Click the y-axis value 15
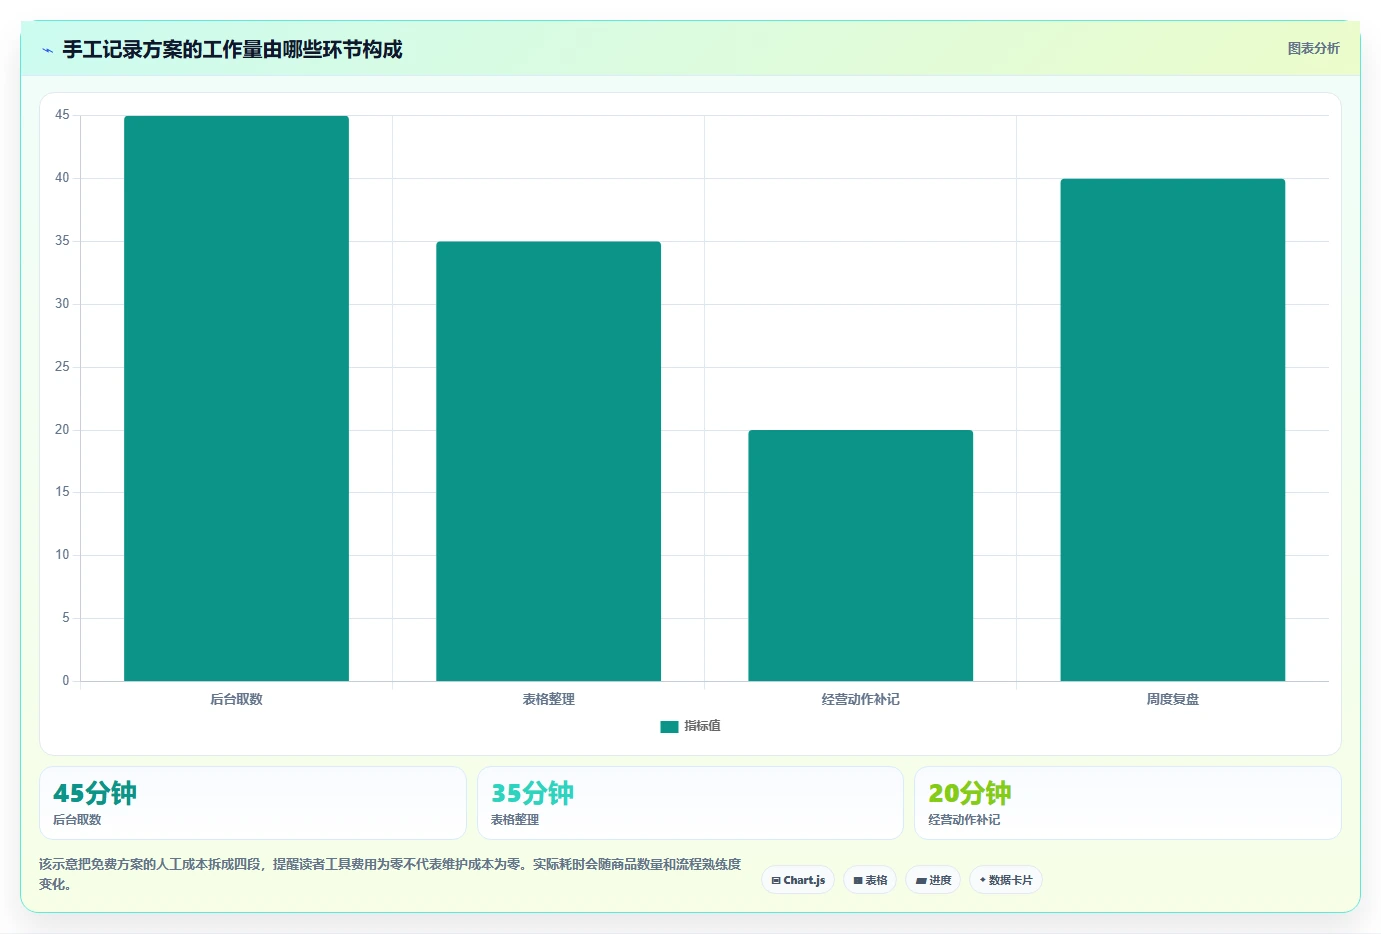Viewport: 1381px width, 934px height. tap(62, 491)
